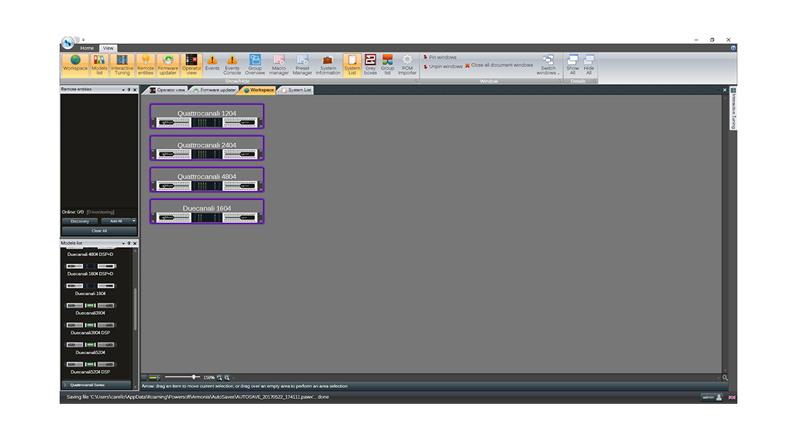Toggle the Workspace globe button in ribbon

pos(75,65)
